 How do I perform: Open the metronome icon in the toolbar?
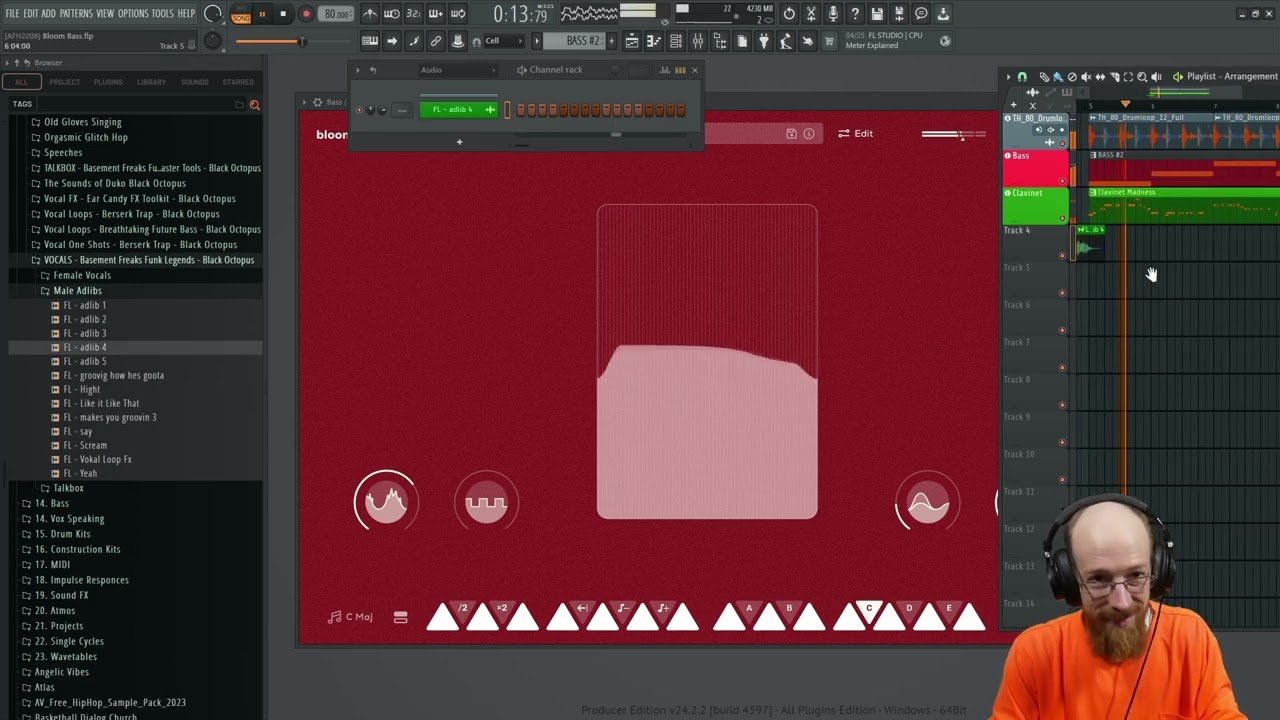[370, 14]
